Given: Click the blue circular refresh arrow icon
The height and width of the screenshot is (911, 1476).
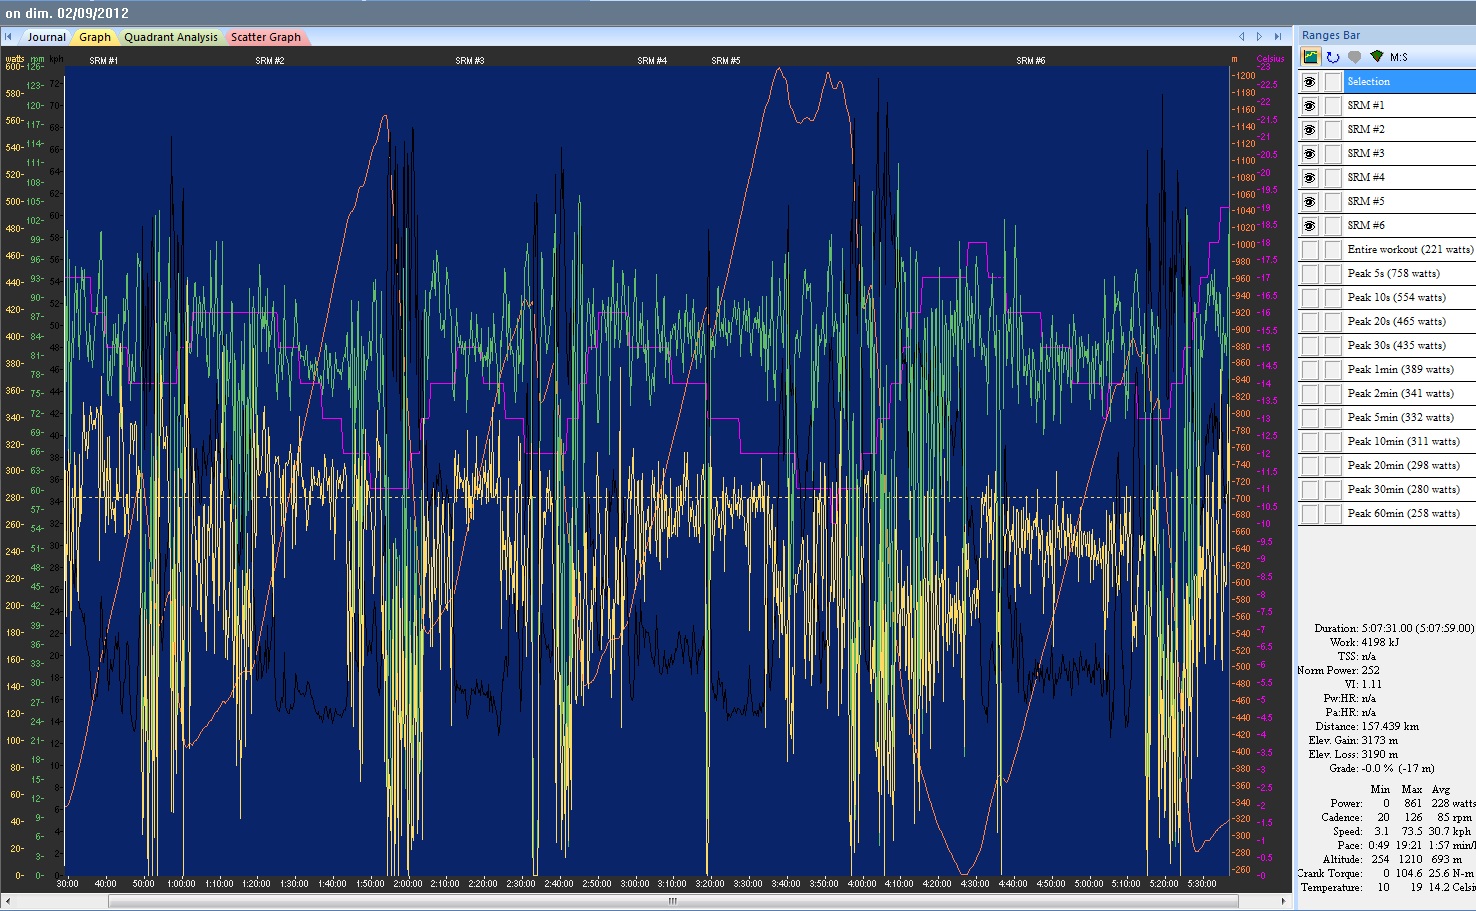Looking at the screenshot, I should tap(1333, 57).
